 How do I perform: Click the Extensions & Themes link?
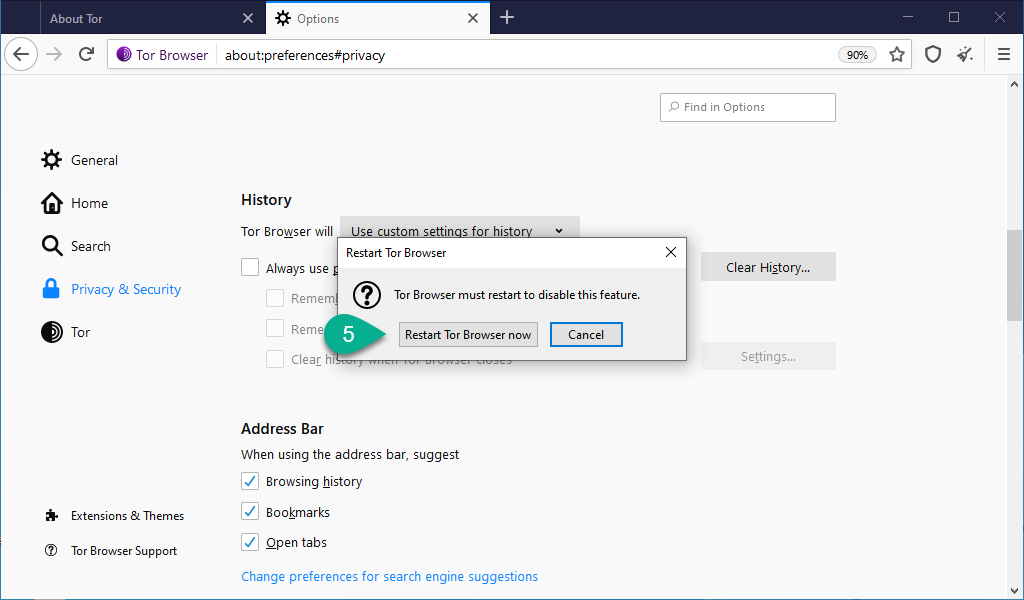[114, 516]
